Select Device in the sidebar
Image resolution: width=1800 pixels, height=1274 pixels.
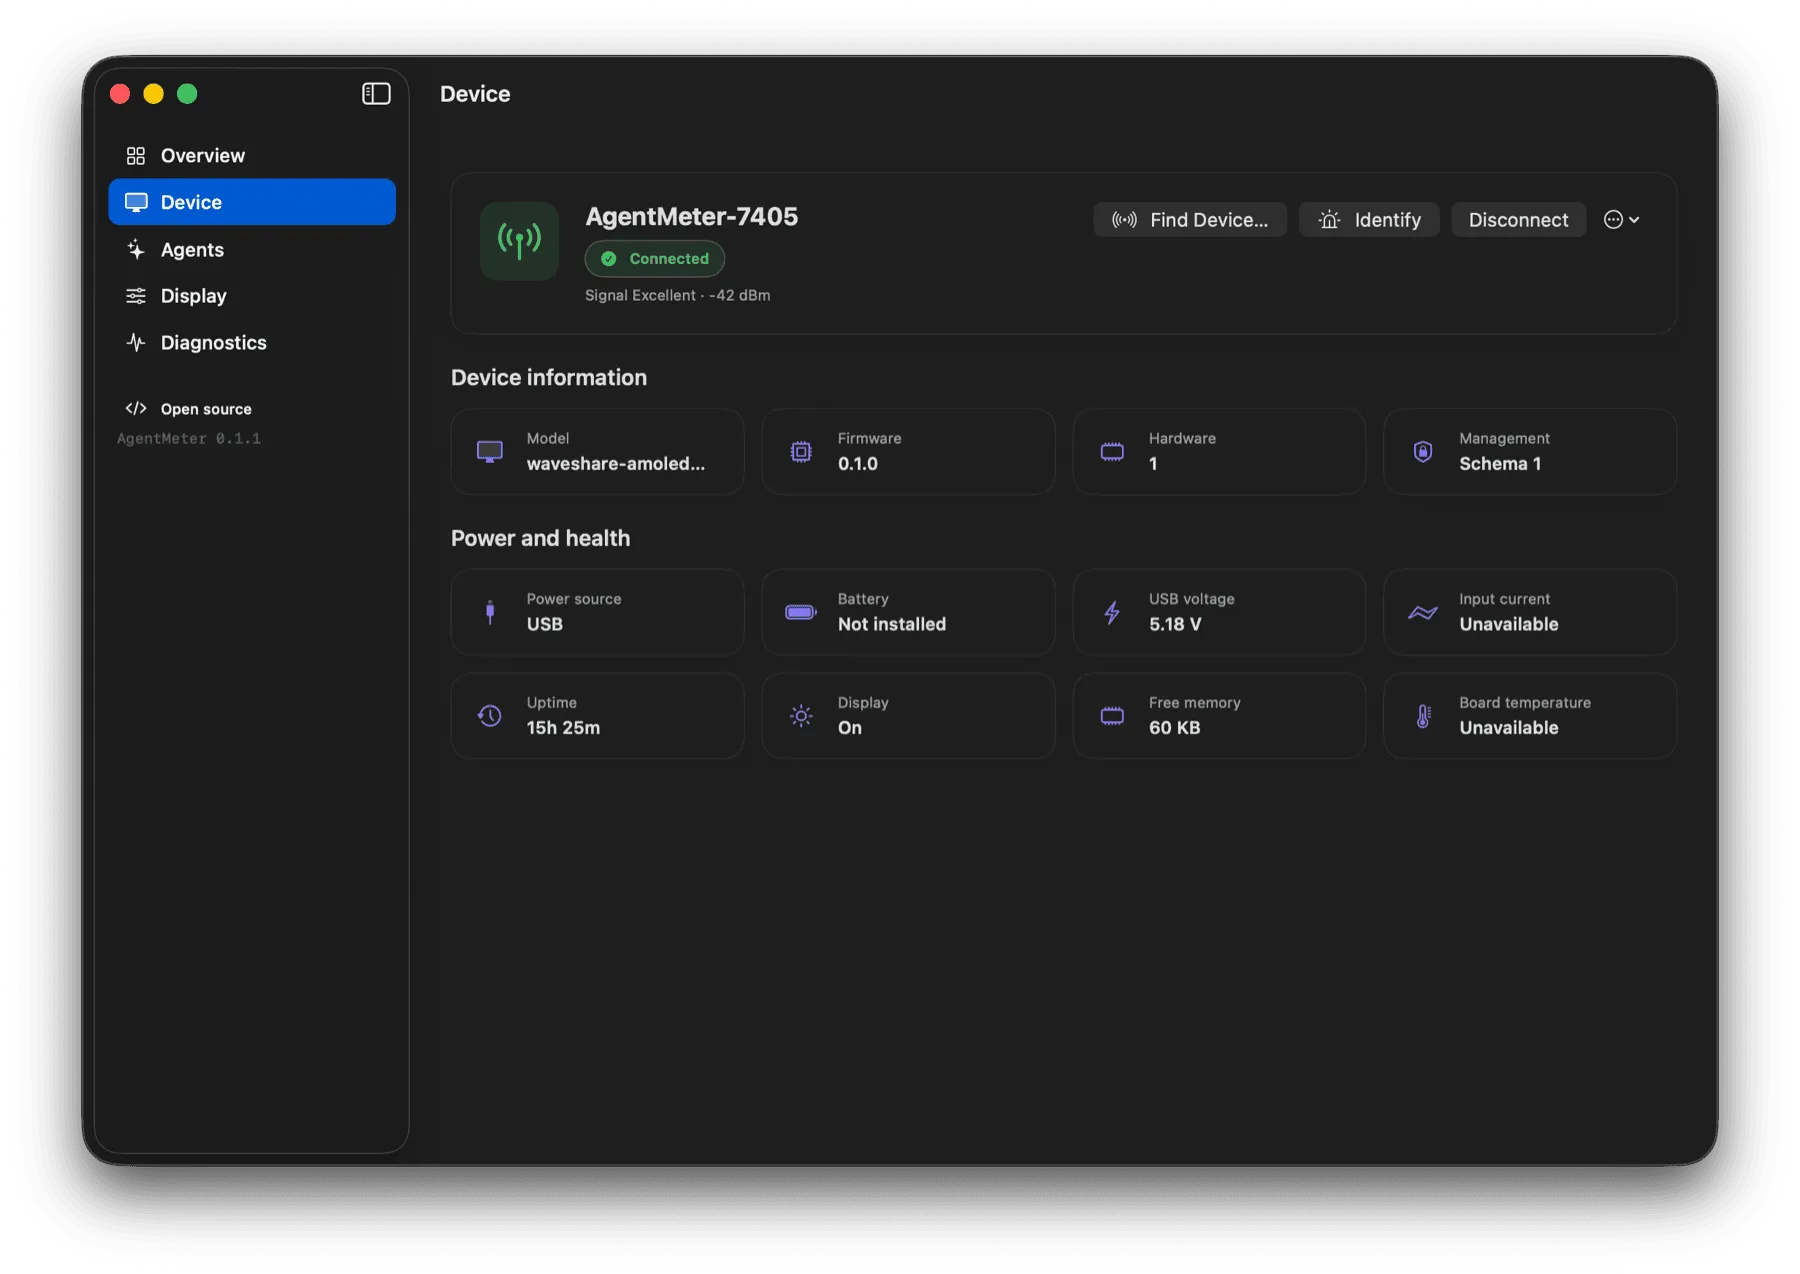pyautogui.click(x=252, y=202)
